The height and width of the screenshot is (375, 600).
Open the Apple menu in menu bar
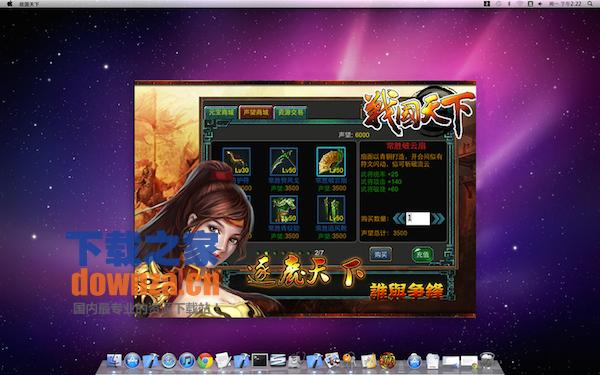pos(10,4)
